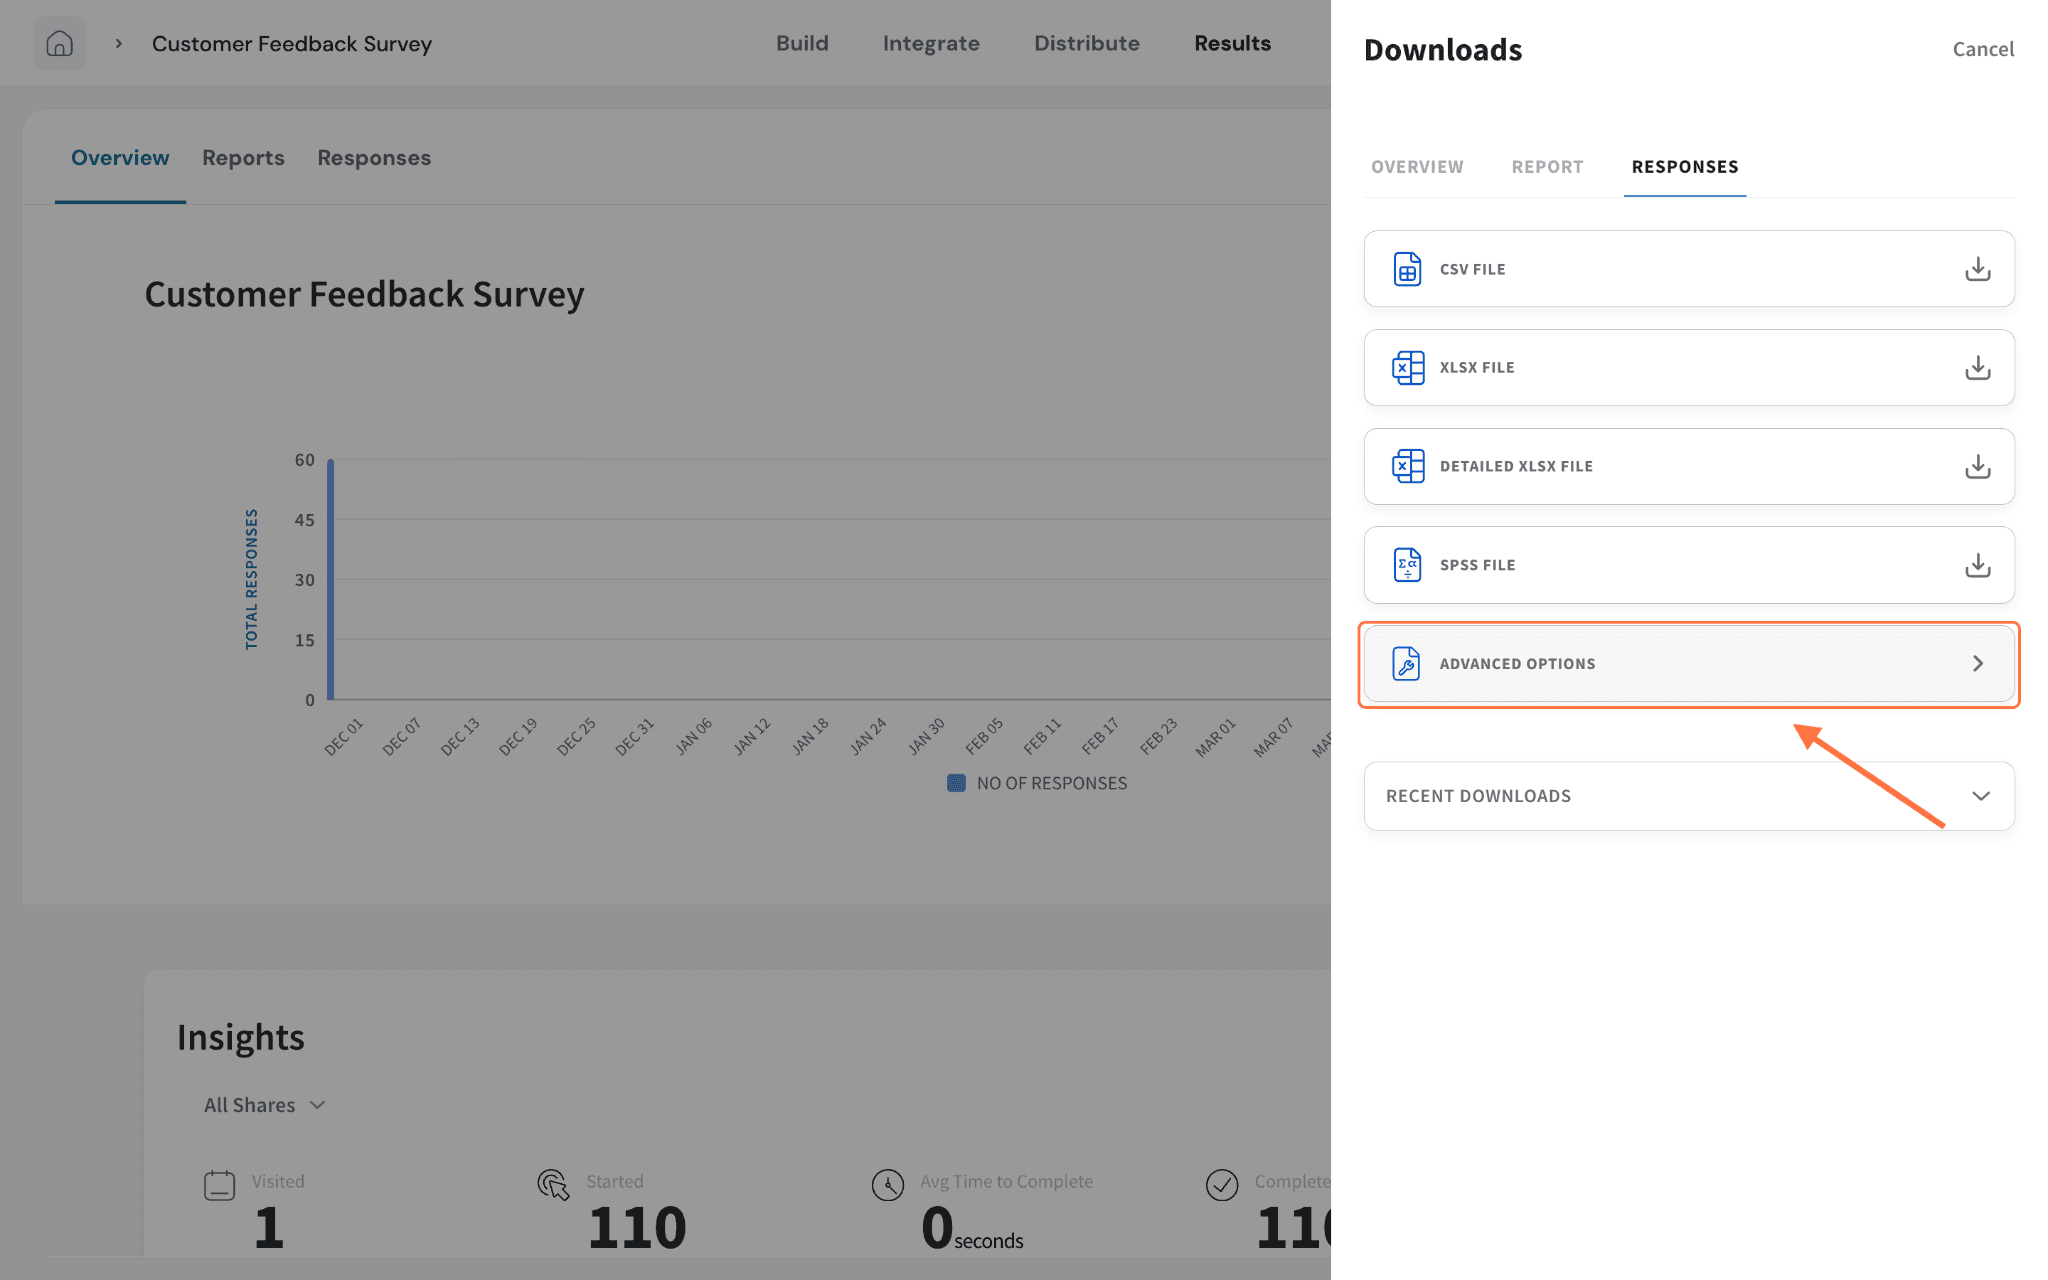Click the Started cursor icon in Insights
The height and width of the screenshot is (1280, 2048).
(x=553, y=1185)
